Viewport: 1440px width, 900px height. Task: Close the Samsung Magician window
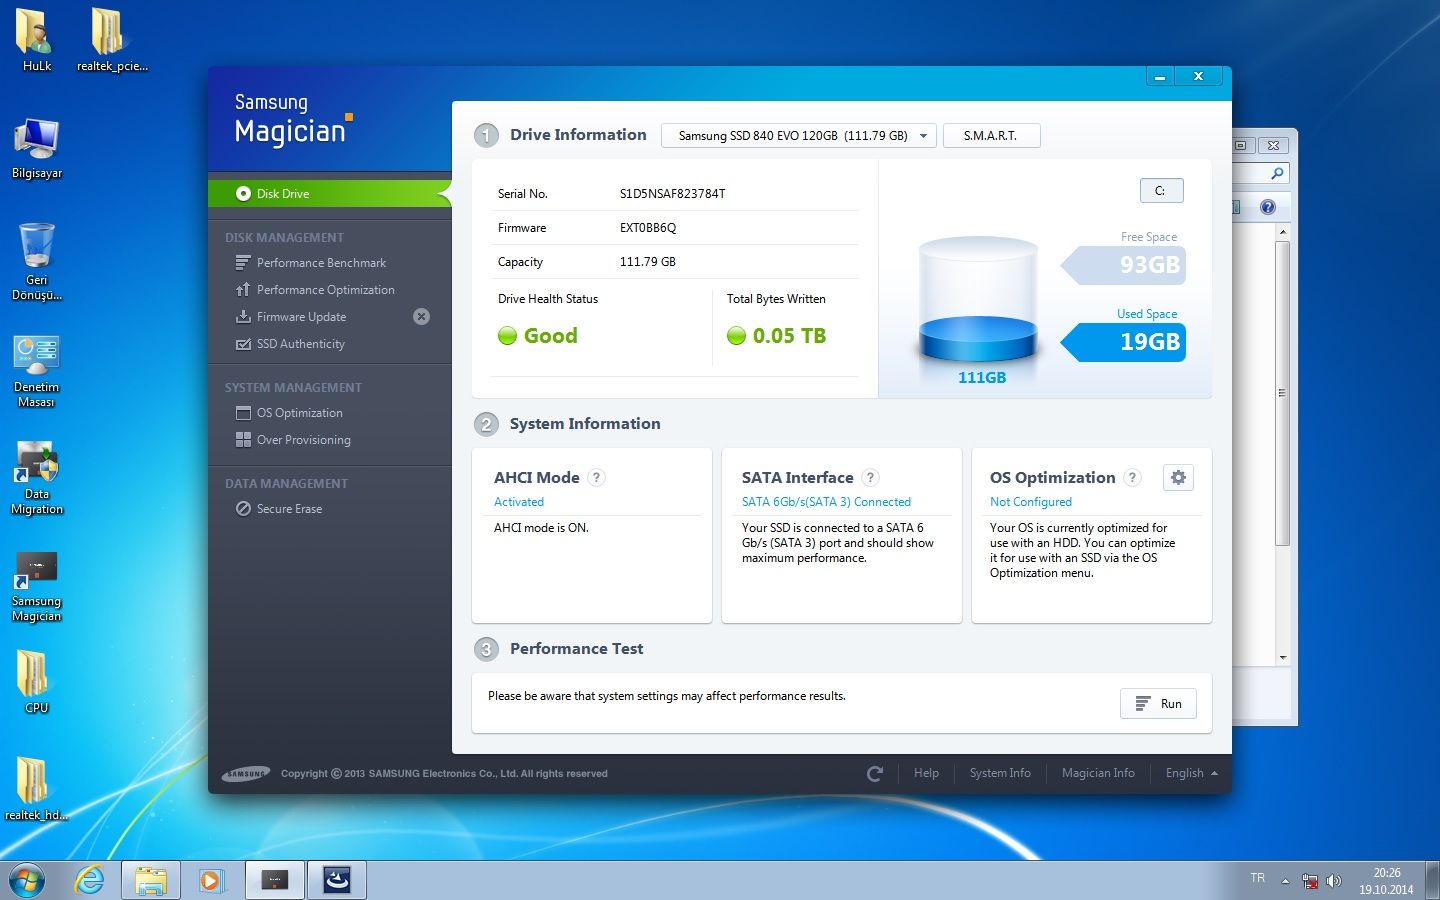(x=1198, y=77)
